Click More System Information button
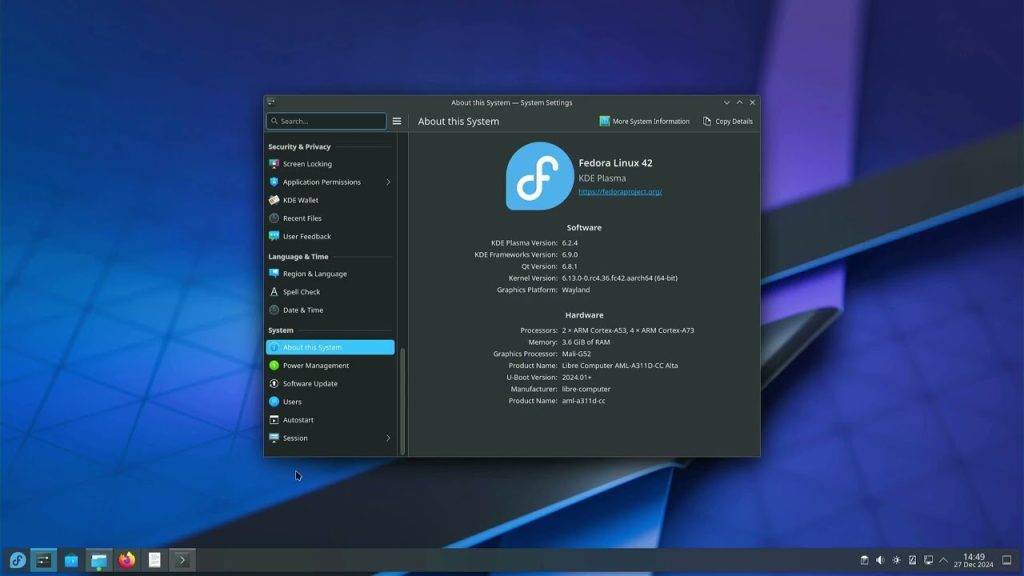This screenshot has height=576, width=1024. pos(645,121)
